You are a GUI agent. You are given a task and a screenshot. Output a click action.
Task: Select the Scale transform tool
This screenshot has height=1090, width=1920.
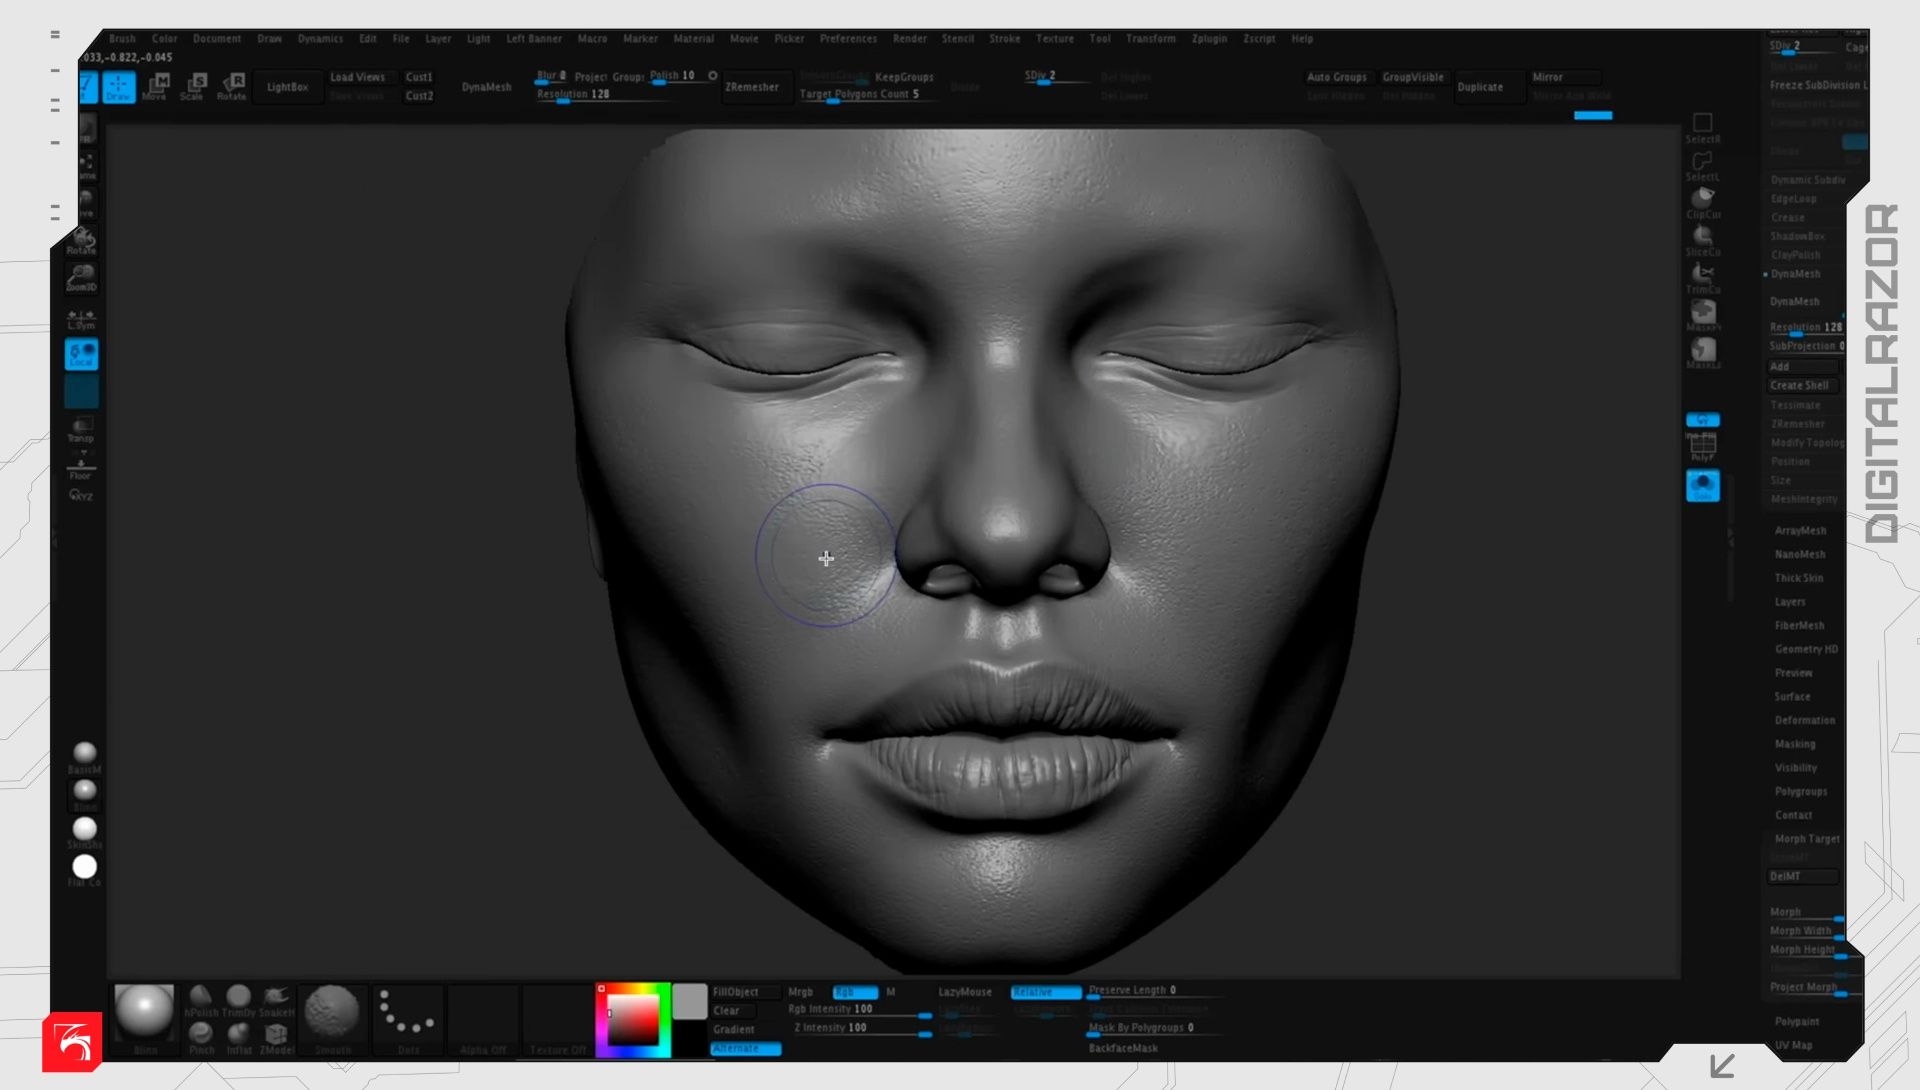click(x=193, y=86)
